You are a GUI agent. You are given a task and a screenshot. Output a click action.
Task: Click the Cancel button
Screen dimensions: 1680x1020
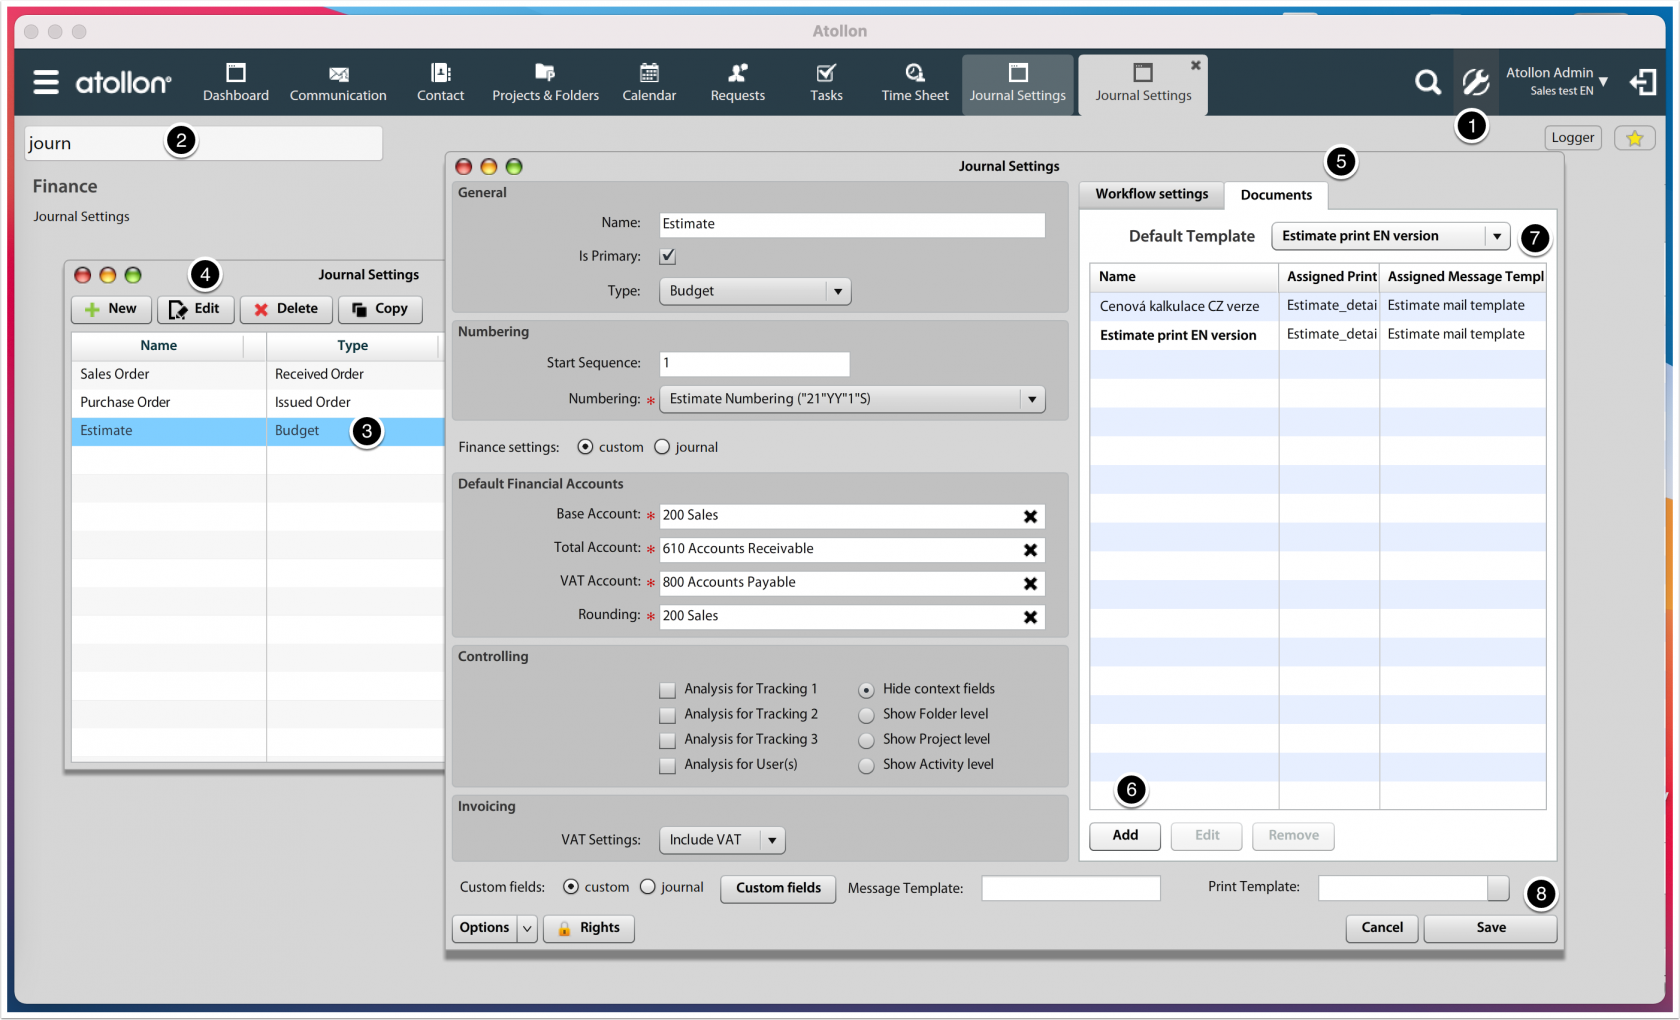click(x=1382, y=928)
